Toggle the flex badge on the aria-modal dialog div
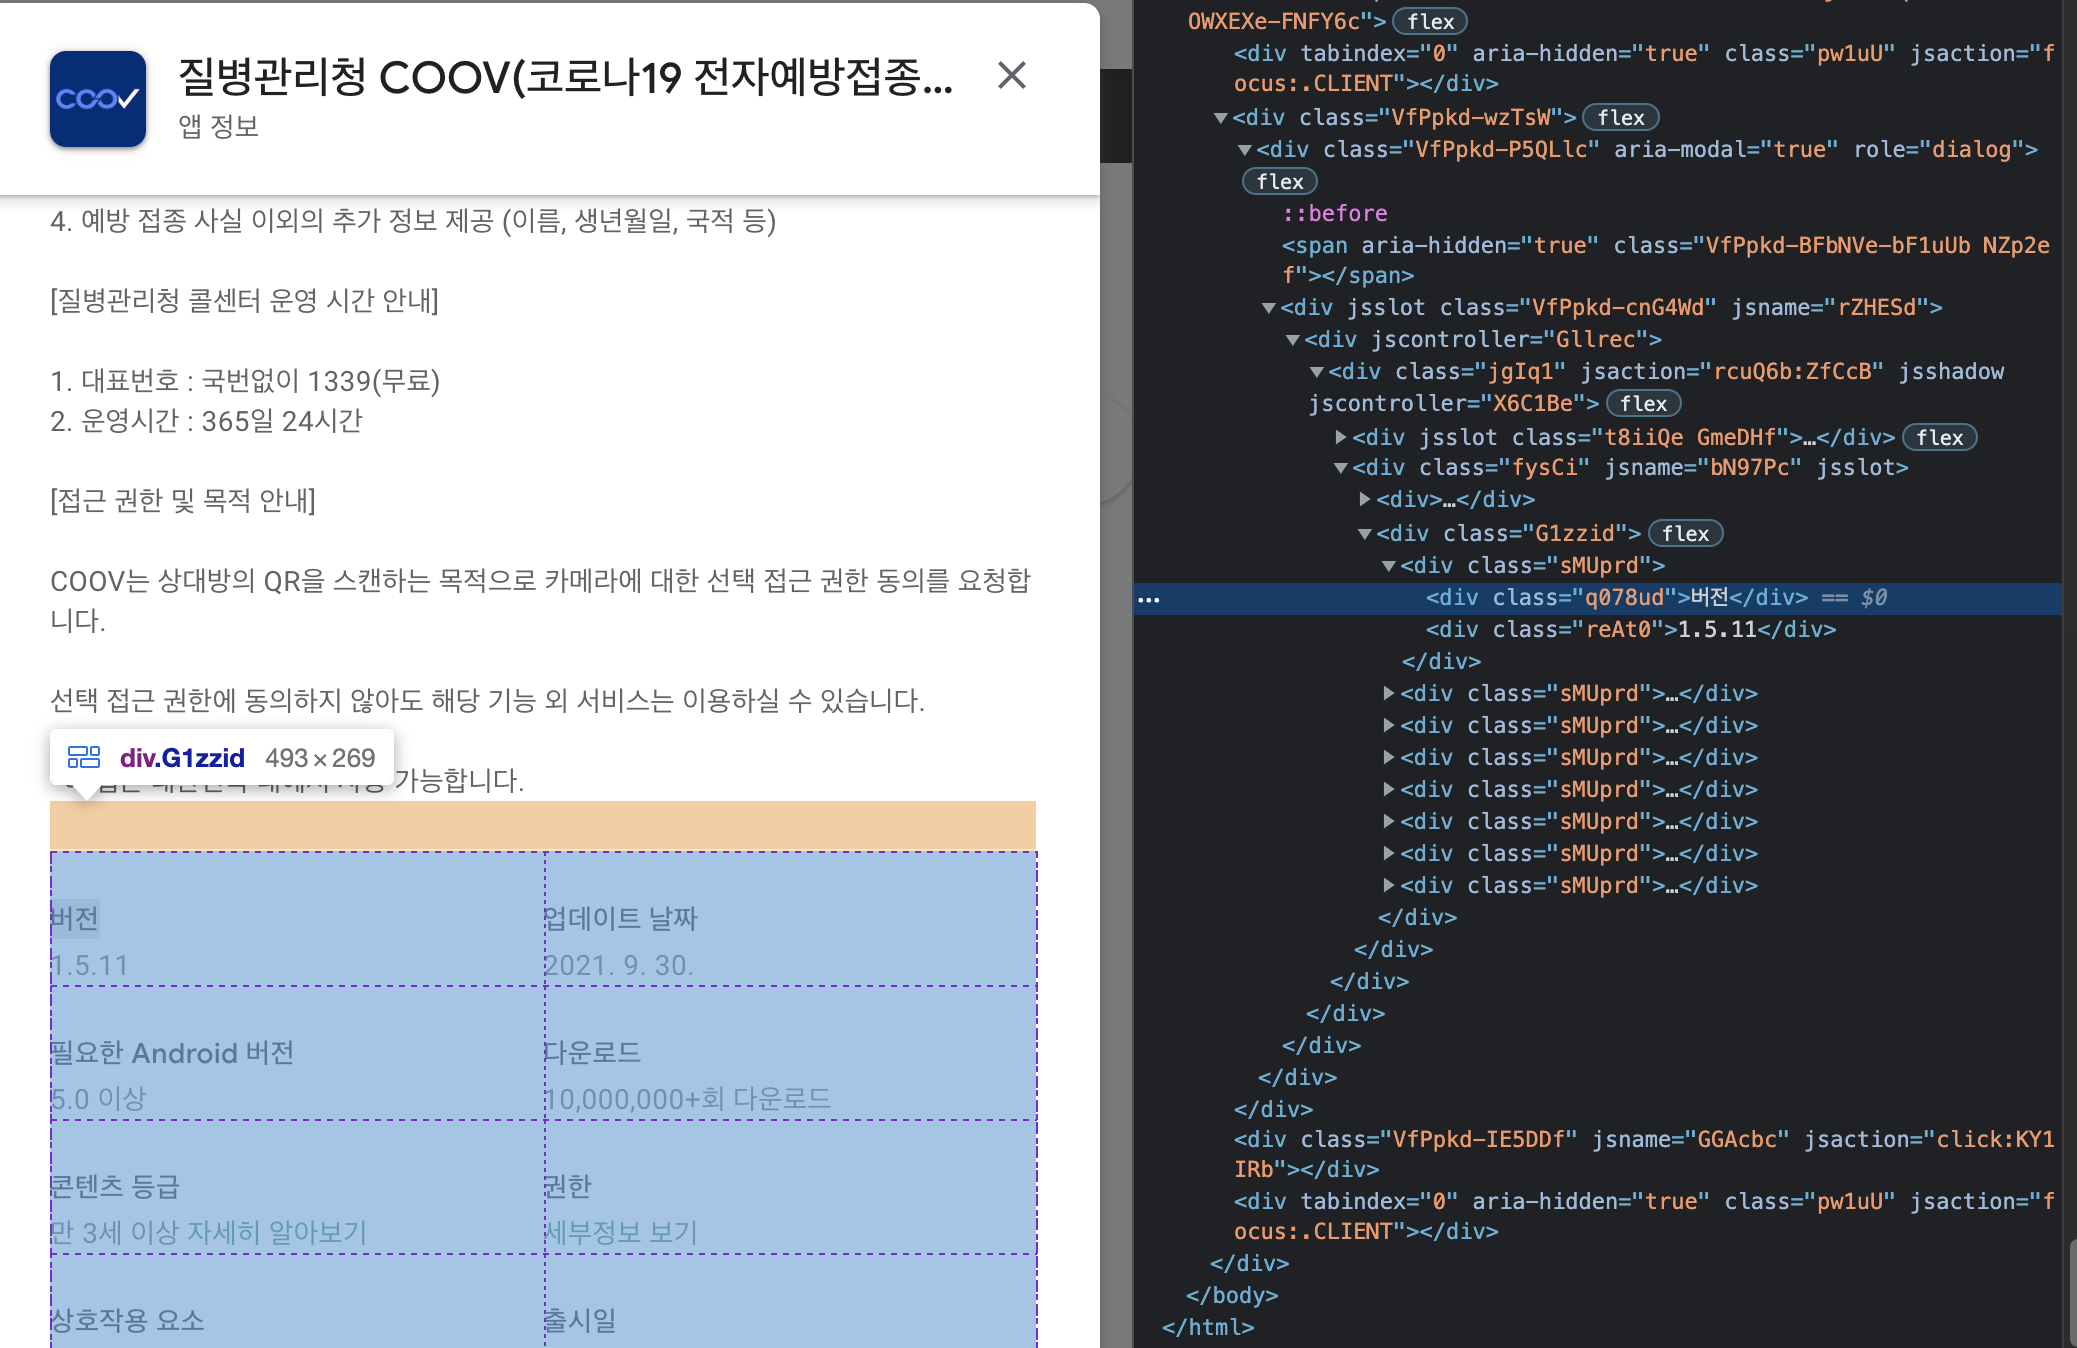The width and height of the screenshot is (2077, 1348). [1278, 181]
